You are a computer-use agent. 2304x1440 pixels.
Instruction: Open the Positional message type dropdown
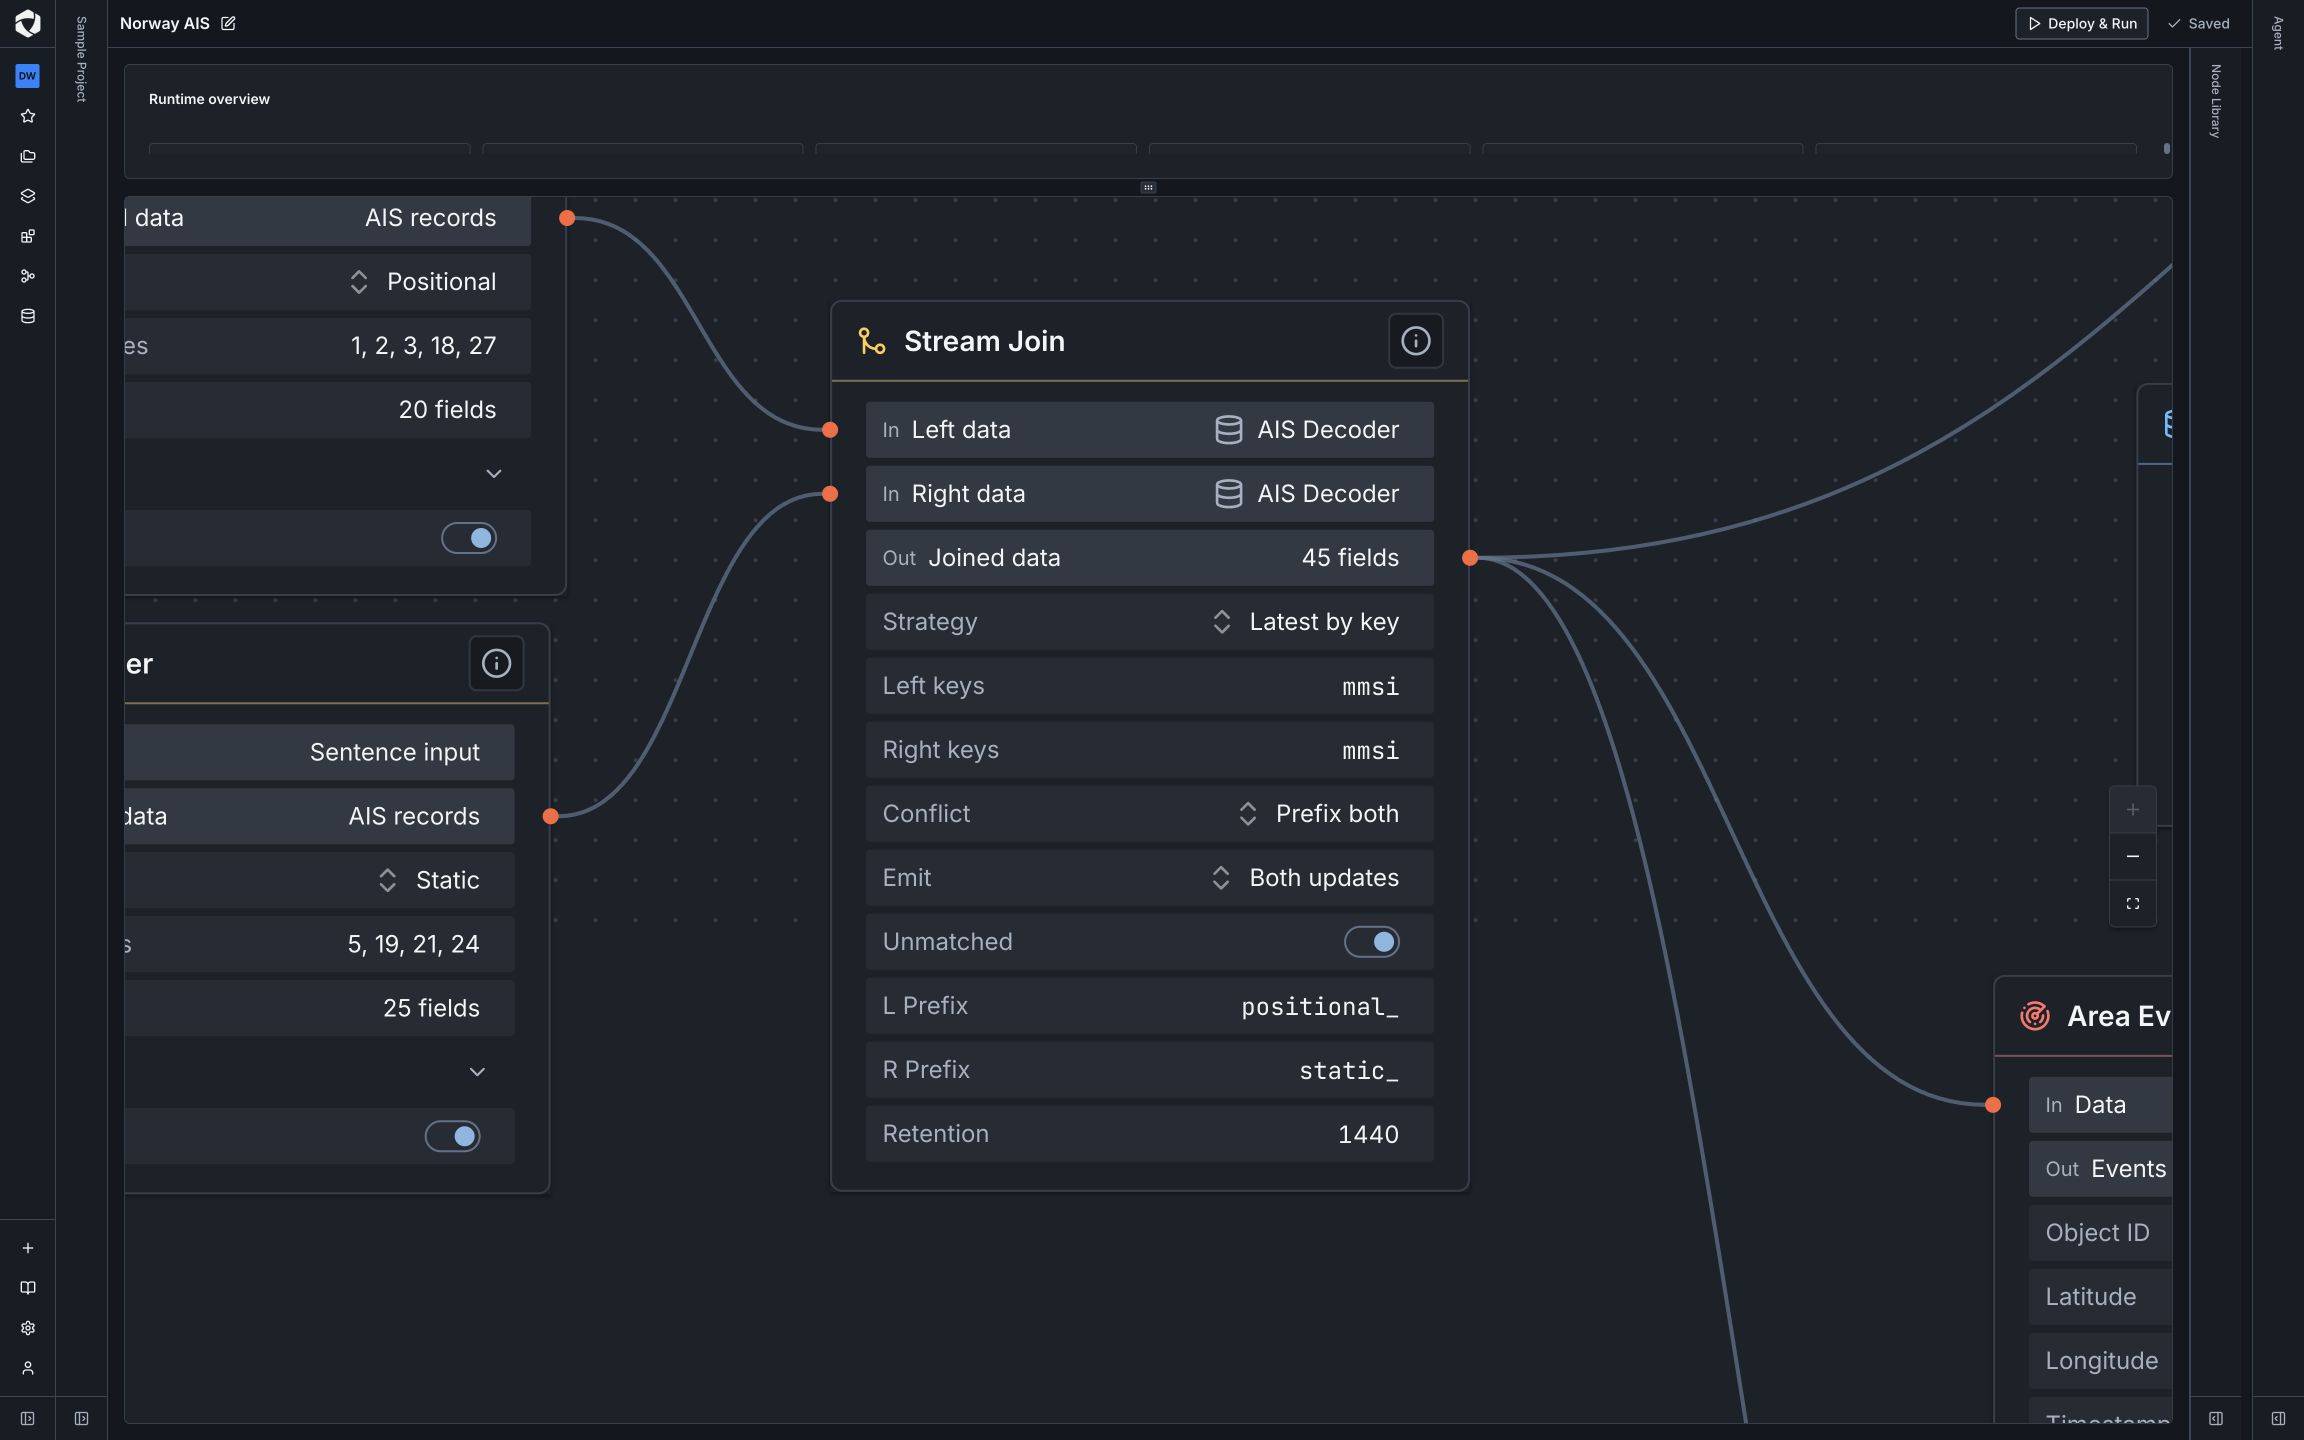(328, 282)
